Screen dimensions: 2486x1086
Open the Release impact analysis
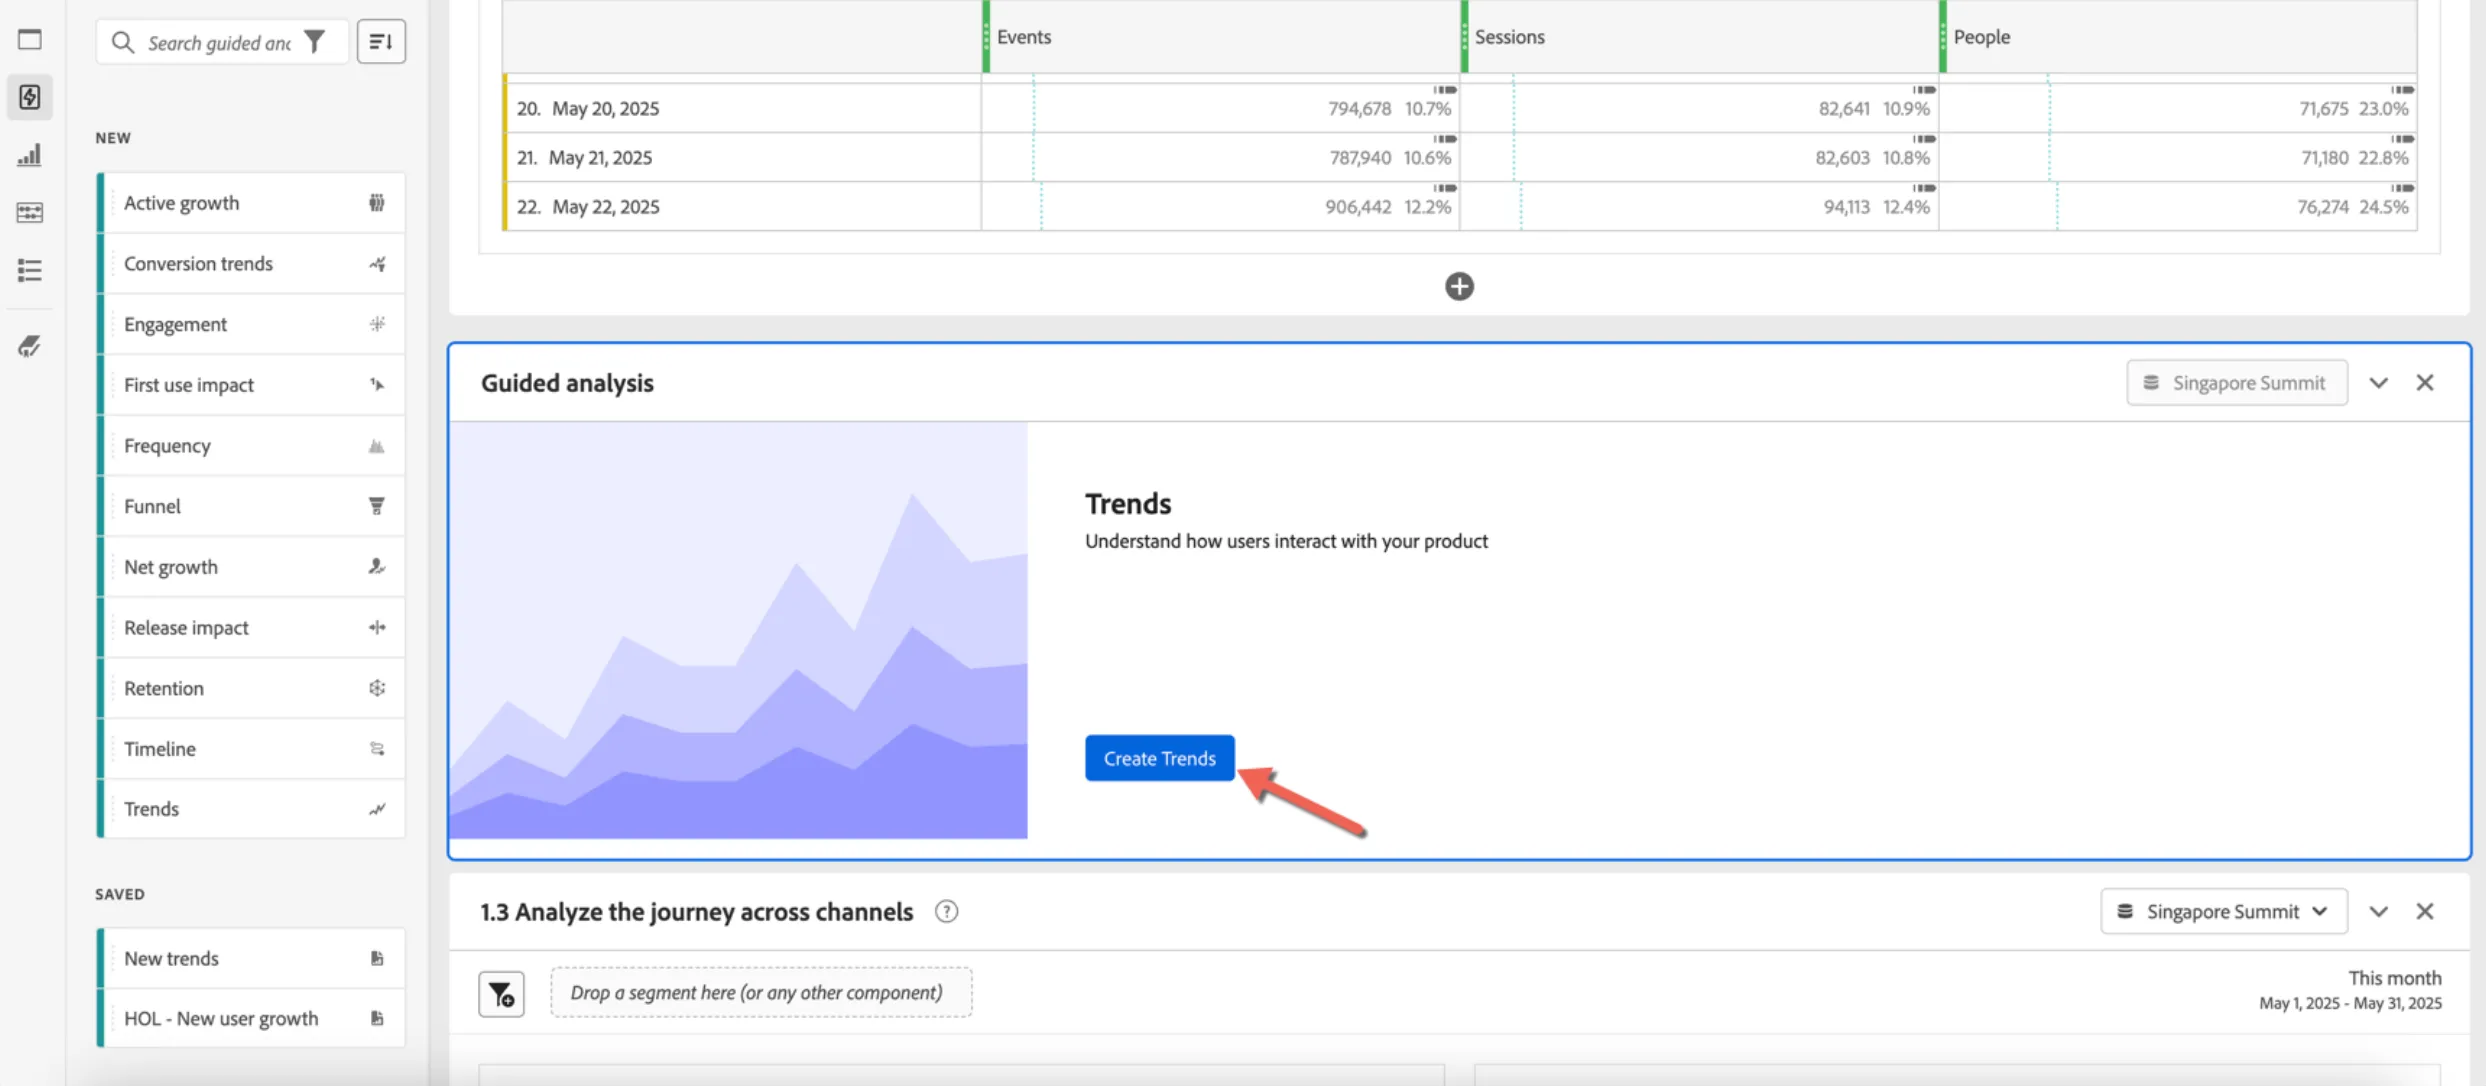click(251, 628)
